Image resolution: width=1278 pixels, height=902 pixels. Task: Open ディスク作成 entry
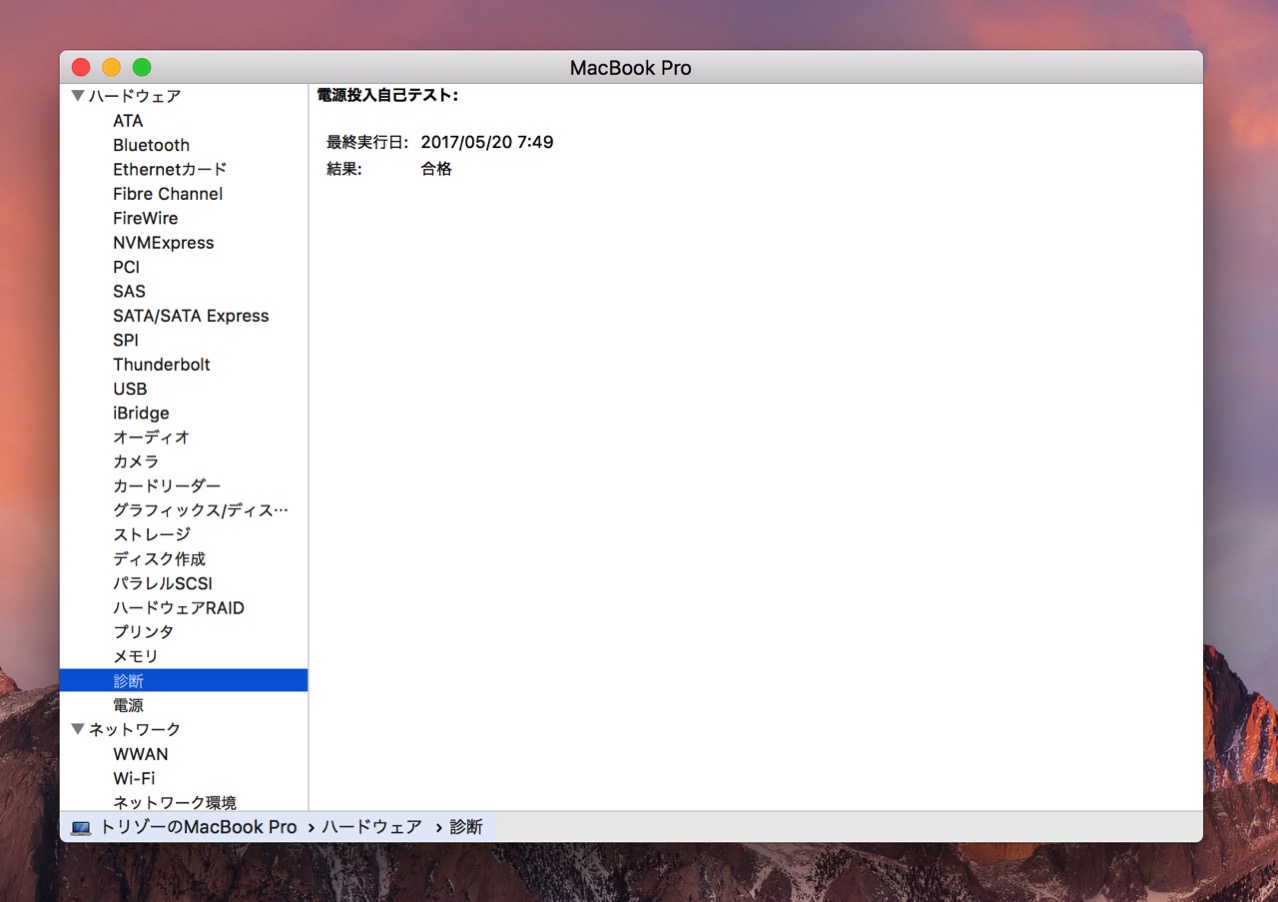159,559
